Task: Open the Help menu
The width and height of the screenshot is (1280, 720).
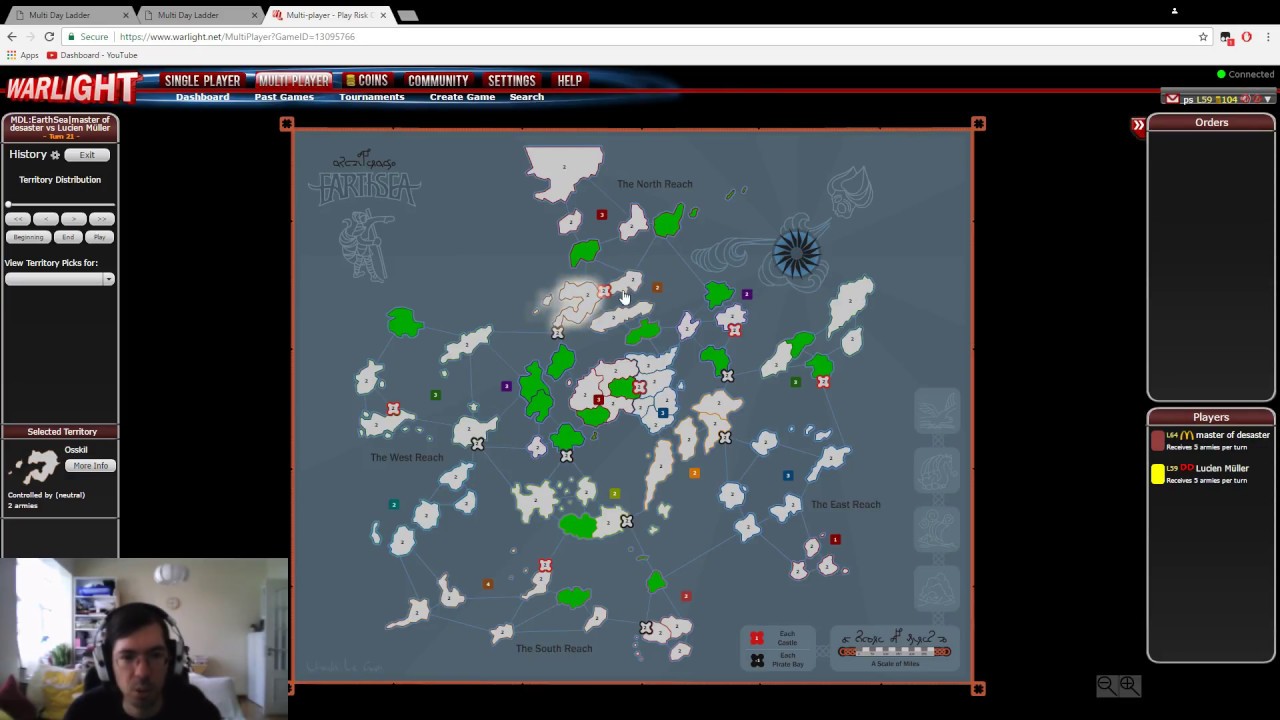Action: 569,80
